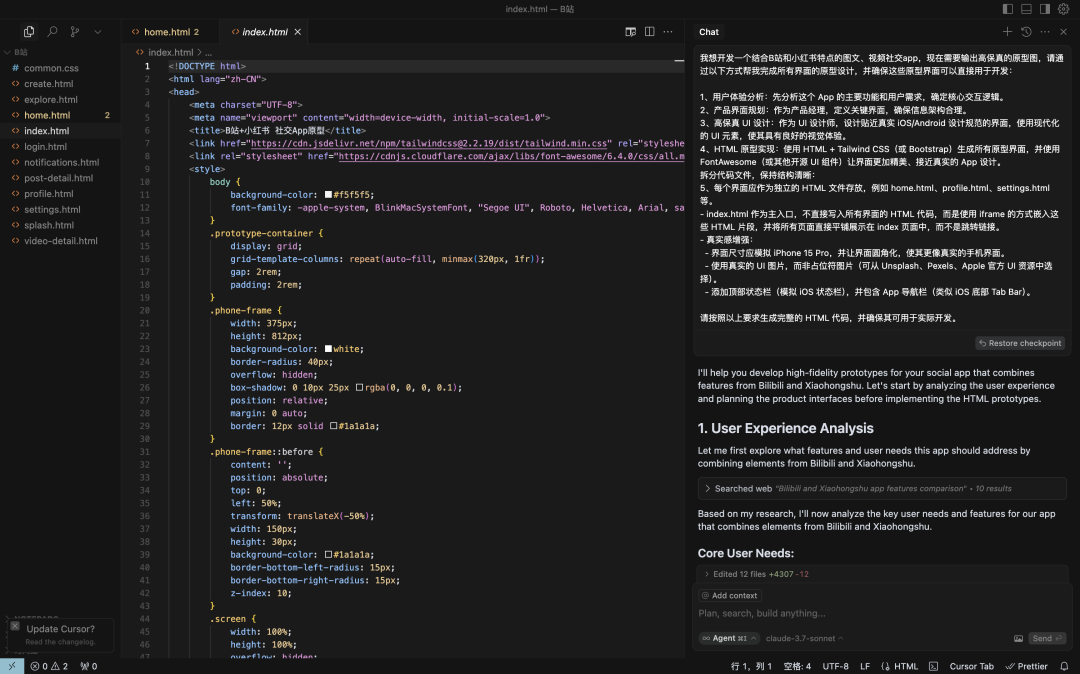1080x674 pixels.
Task: Toggle the primary sidebar layout icon
Action: pyautogui.click(x=1009, y=9)
